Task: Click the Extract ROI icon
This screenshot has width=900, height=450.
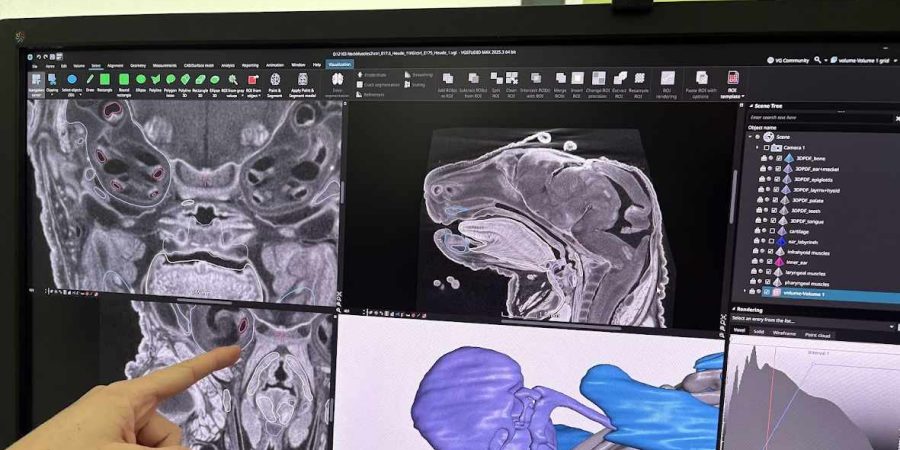Action: coord(620,81)
